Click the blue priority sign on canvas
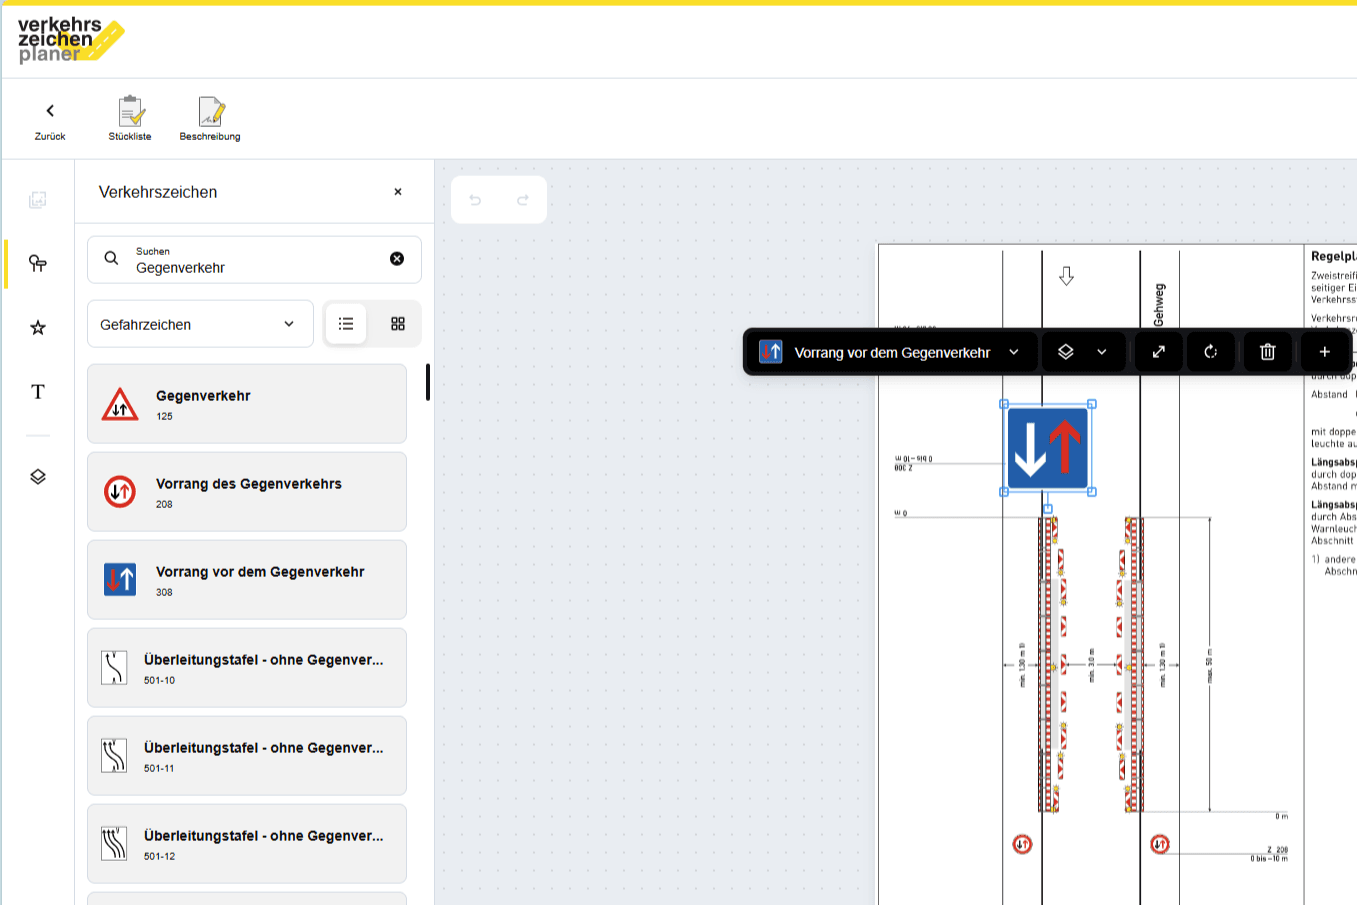The height and width of the screenshot is (905, 1357). [1048, 448]
